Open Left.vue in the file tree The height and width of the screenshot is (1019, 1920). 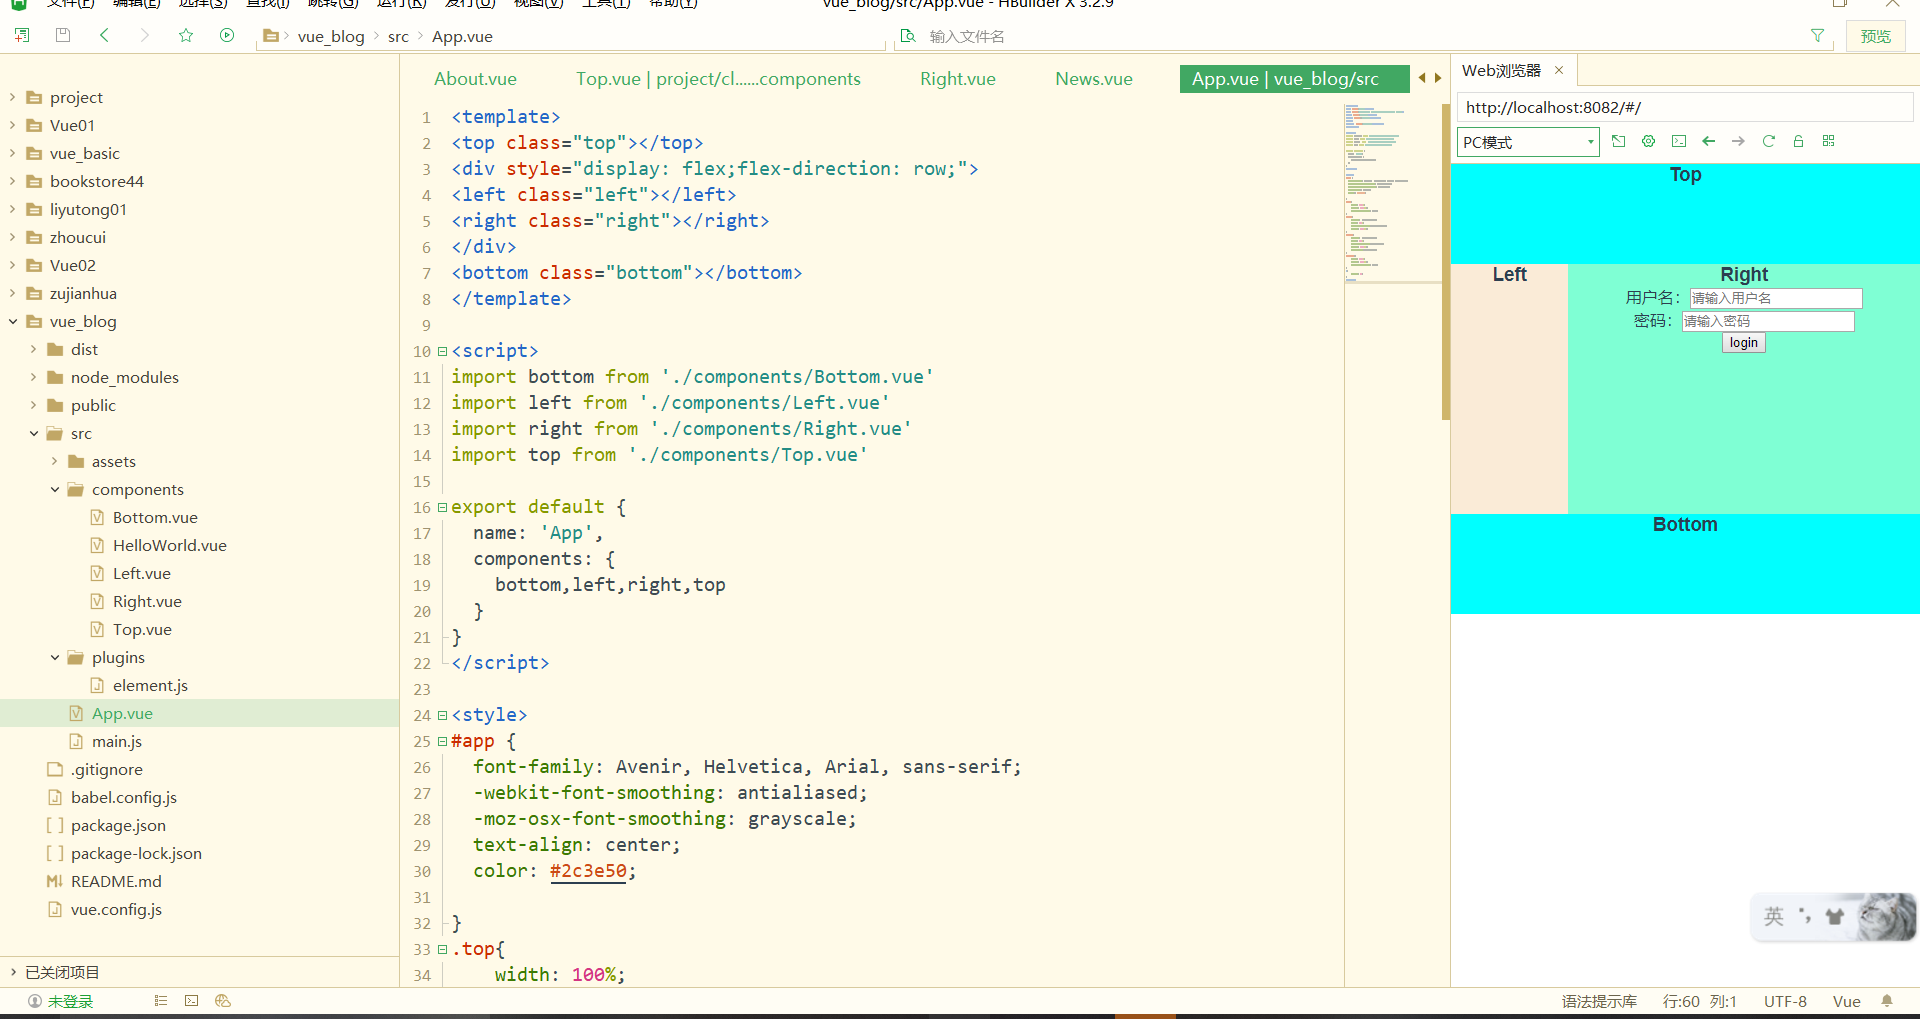141,573
